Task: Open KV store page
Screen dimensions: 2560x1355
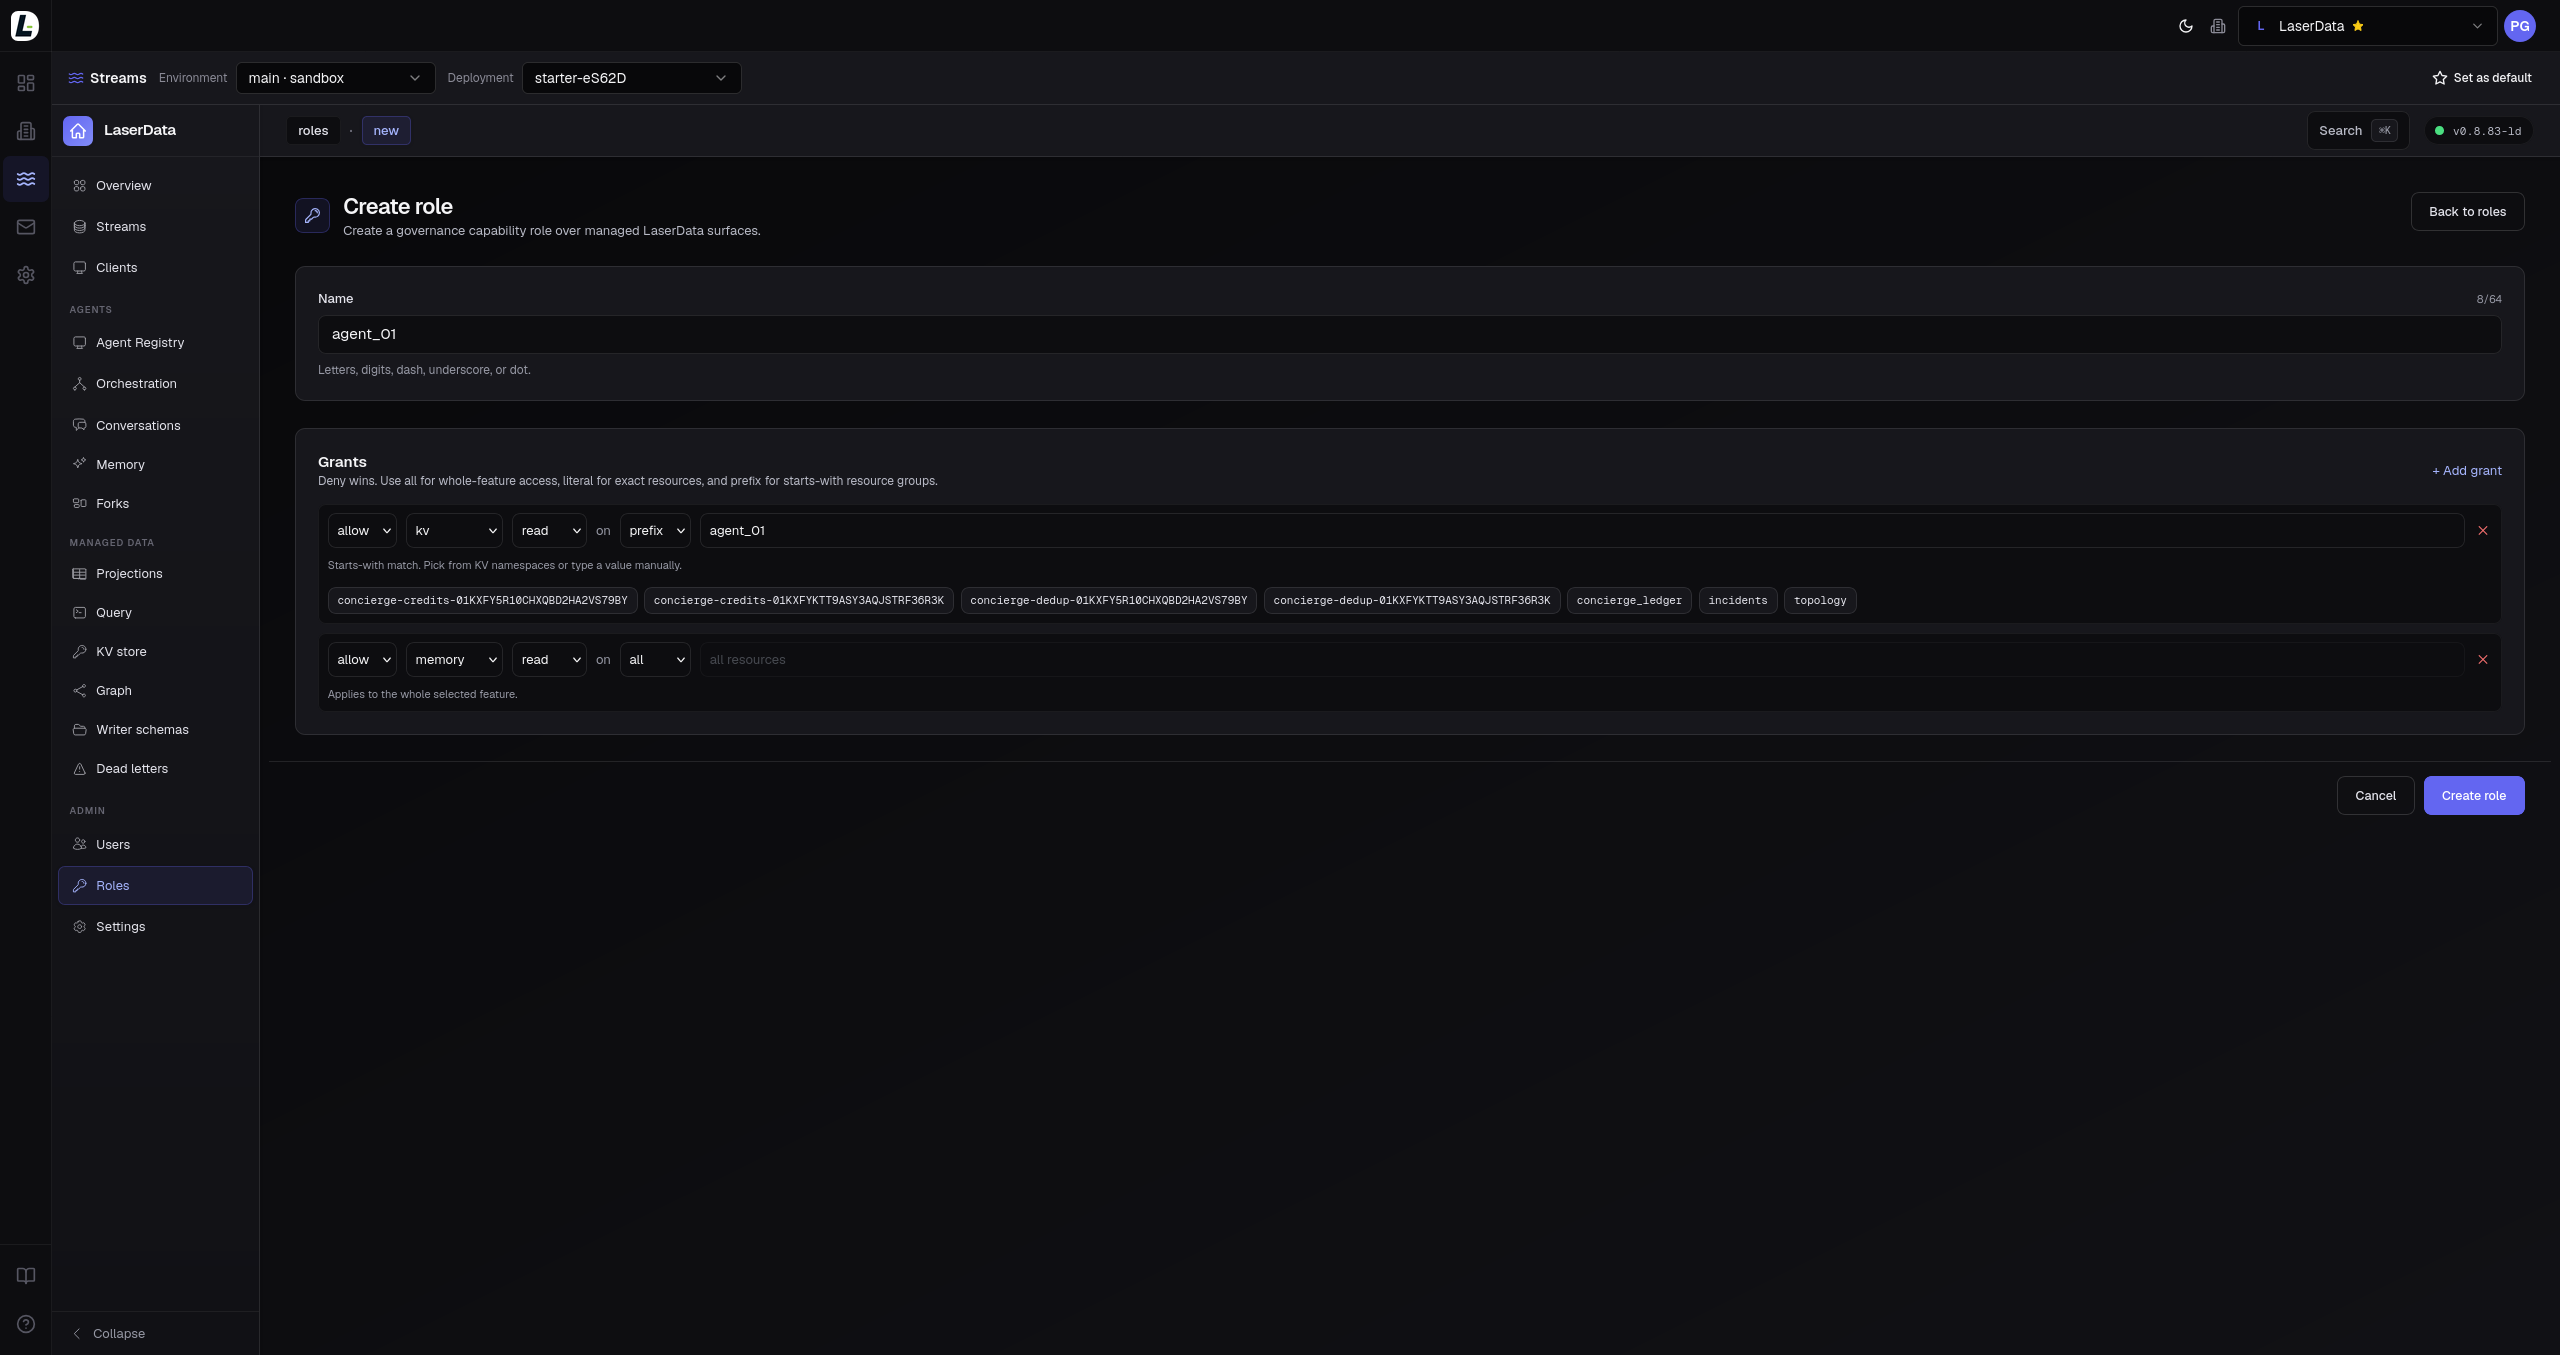Action: pos(155,652)
